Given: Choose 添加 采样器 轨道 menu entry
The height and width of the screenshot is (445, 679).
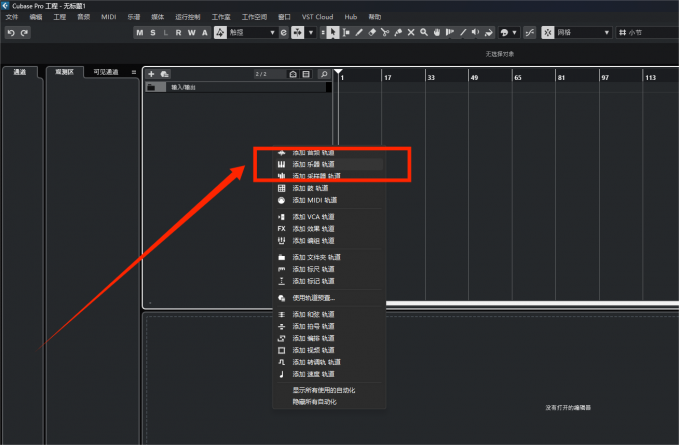Looking at the screenshot, I should click(329, 176).
